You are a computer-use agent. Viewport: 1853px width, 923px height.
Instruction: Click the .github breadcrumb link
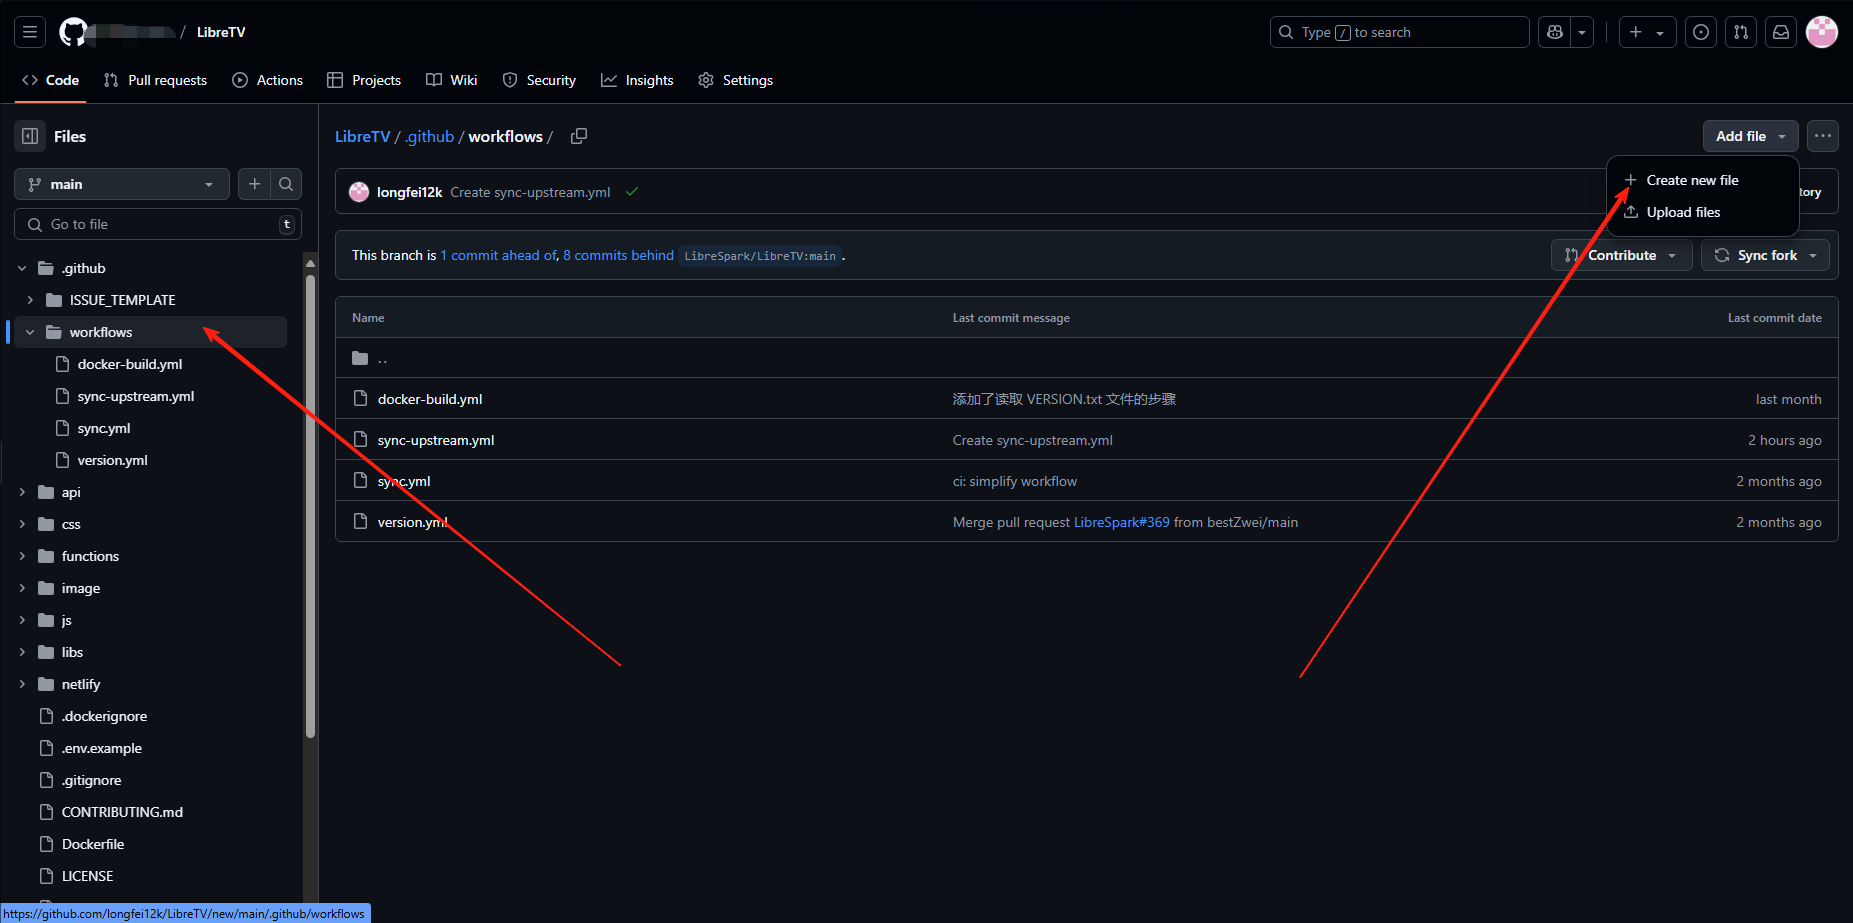430,136
